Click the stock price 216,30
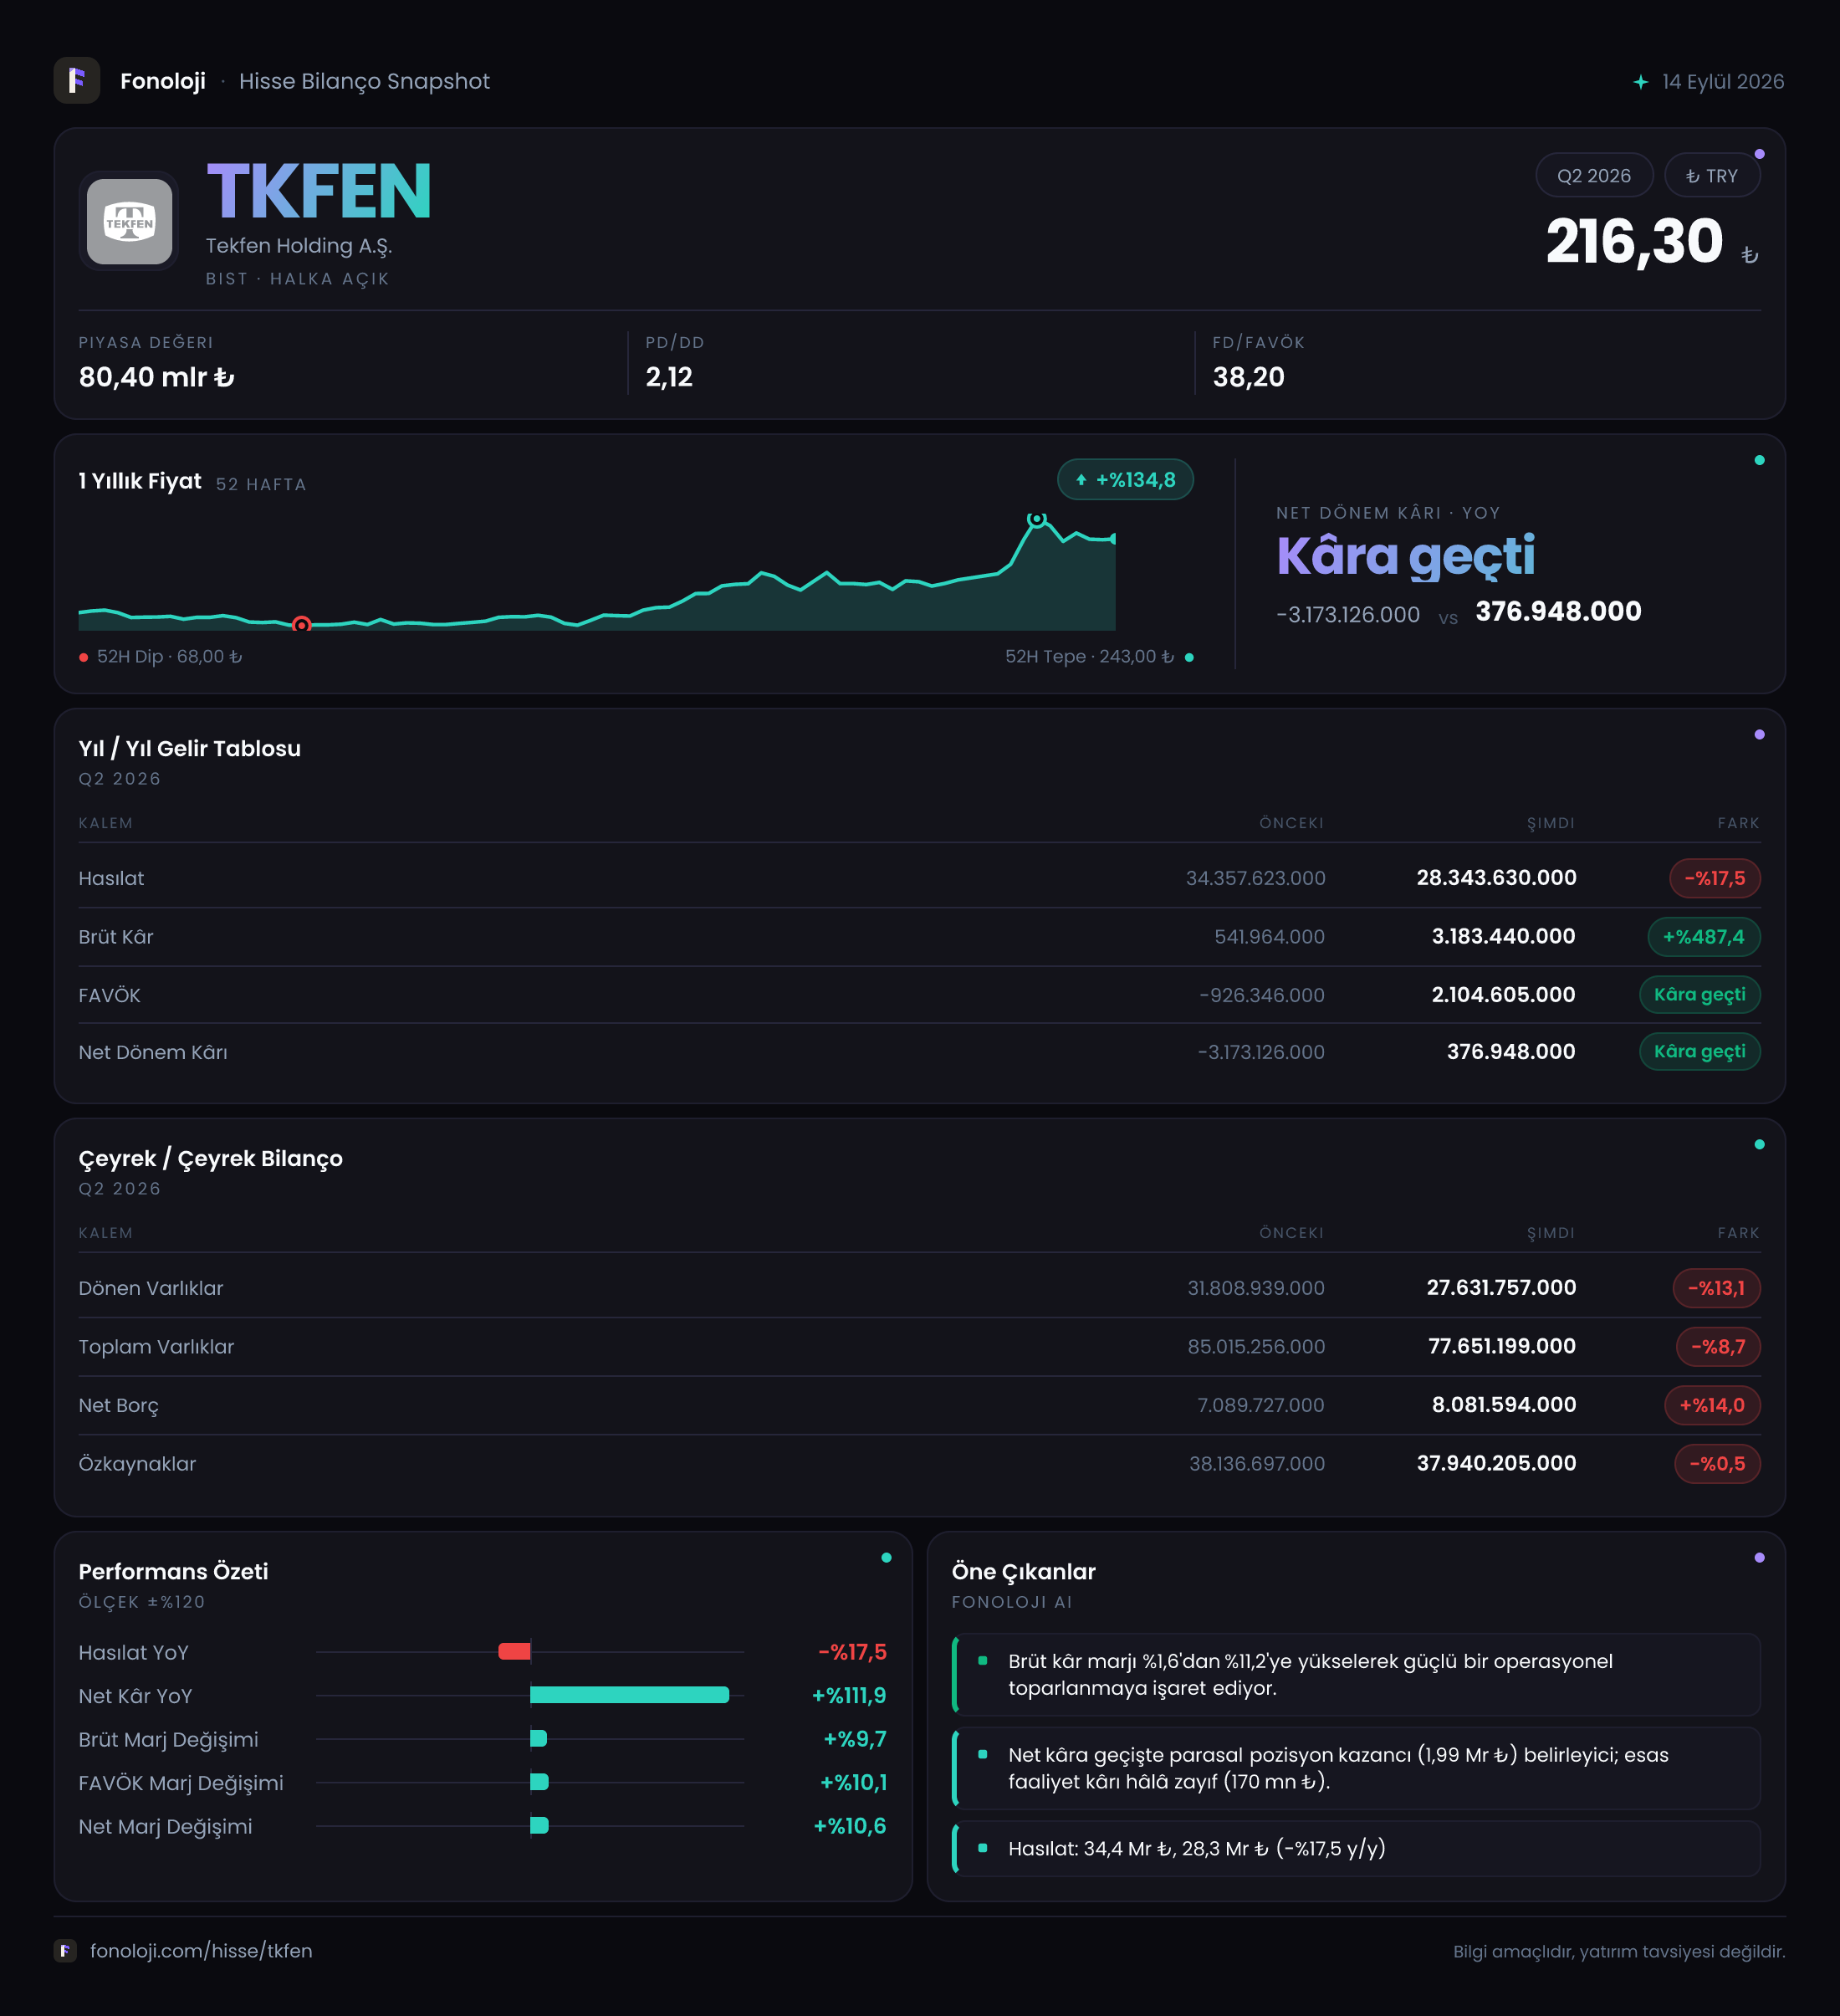The image size is (1840, 2016). click(1634, 242)
